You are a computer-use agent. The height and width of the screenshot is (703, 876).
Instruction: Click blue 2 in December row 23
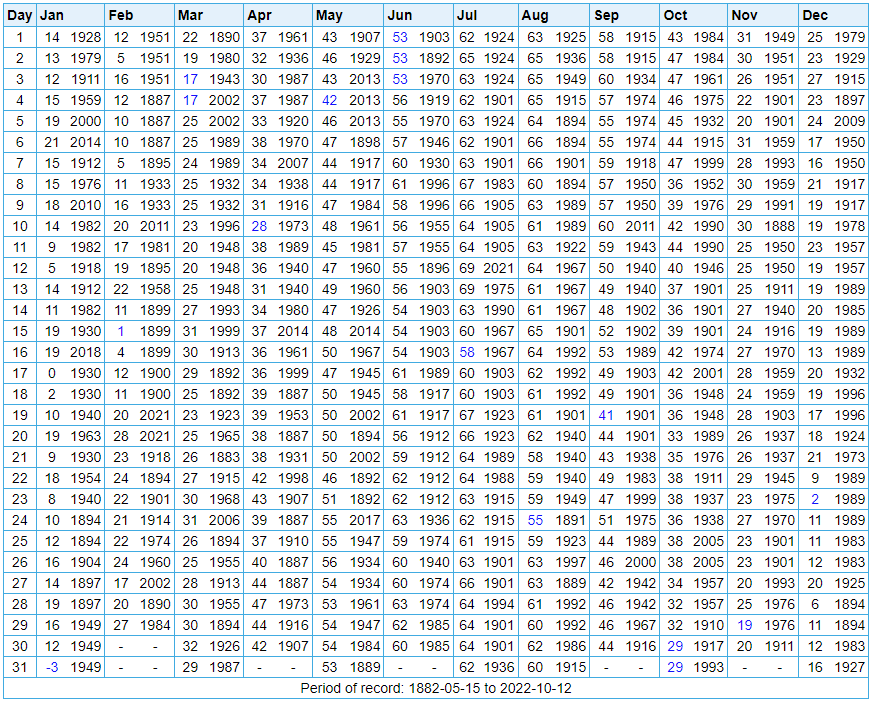click(x=815, y=499)
